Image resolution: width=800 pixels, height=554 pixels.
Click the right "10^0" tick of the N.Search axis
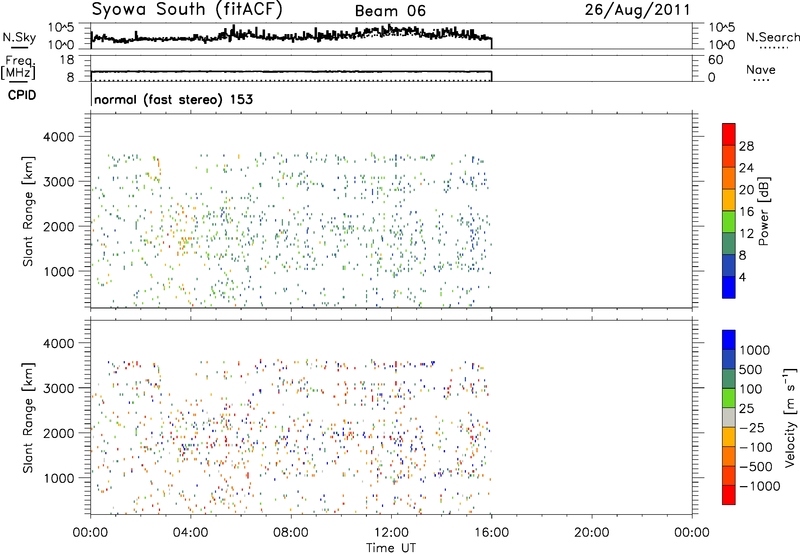pos(722,45)
